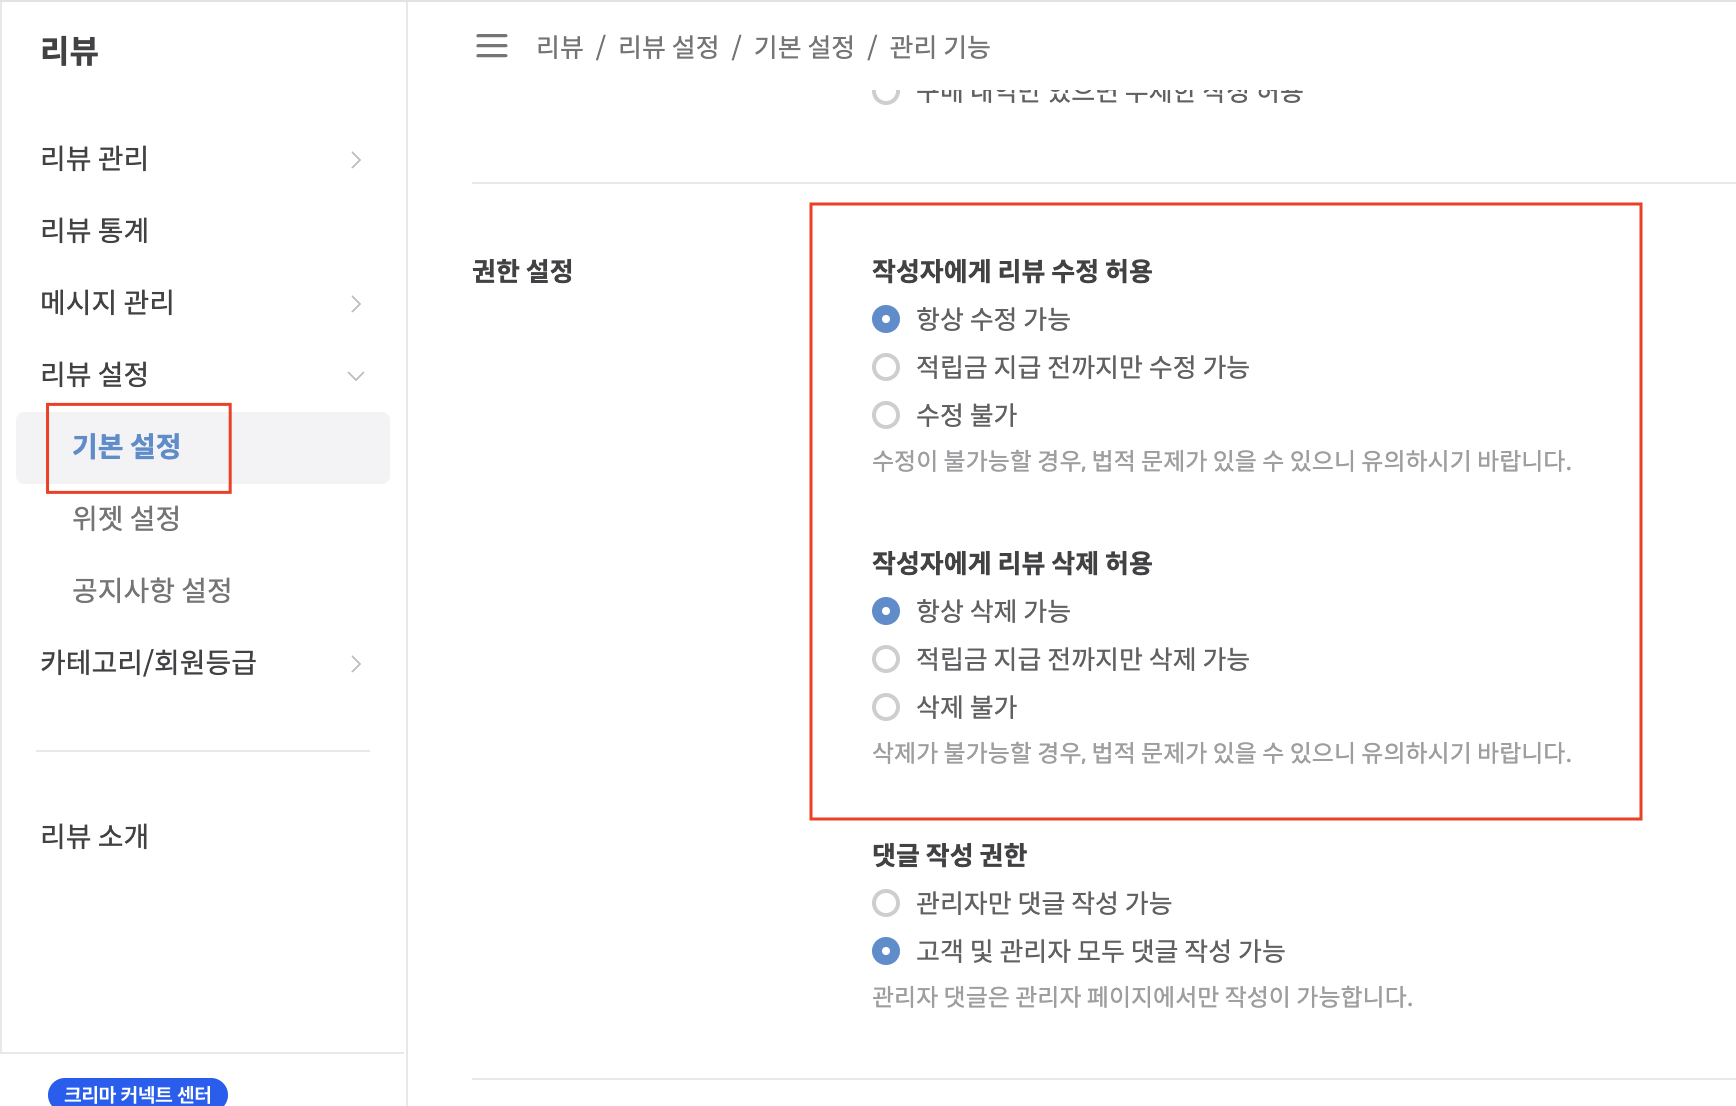
Task: Click the 크리마 커넥트 센터 button
Action: pos(138,1093)
